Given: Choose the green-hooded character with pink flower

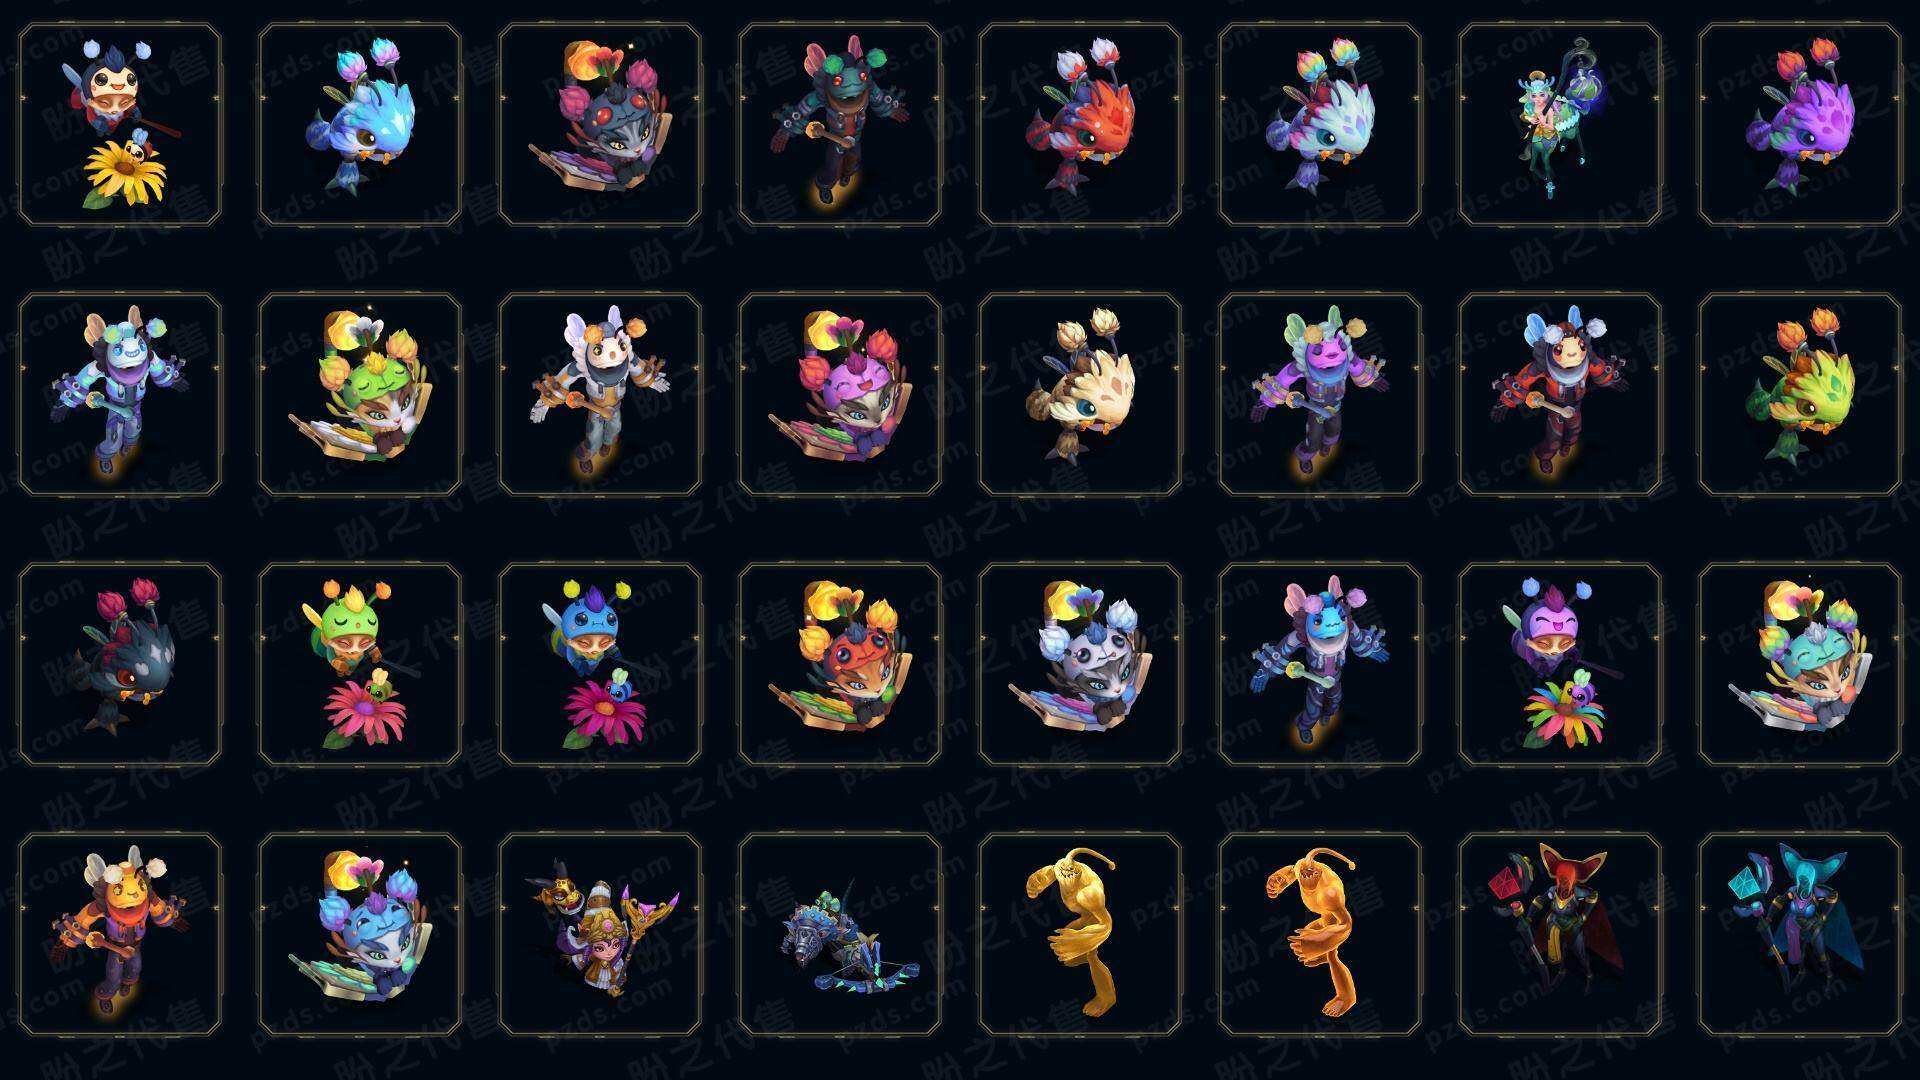Looking at the screenshot, I should 360,664.
